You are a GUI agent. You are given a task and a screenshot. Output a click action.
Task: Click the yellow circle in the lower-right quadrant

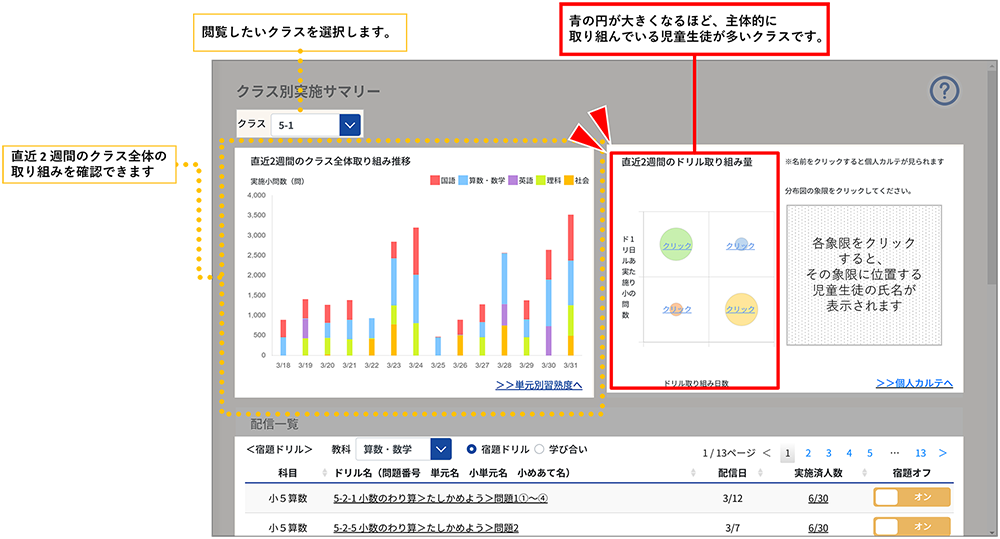[x=740, y=310]
